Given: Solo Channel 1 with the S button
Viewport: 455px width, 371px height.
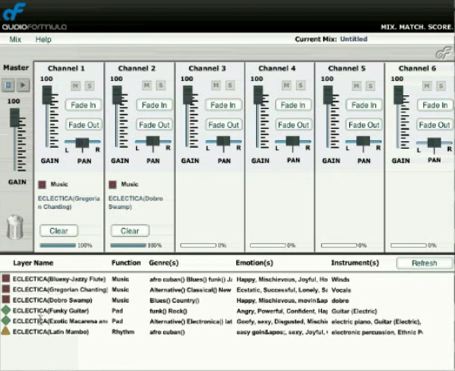Looking at the screenshot, I should tap(89, 86).
